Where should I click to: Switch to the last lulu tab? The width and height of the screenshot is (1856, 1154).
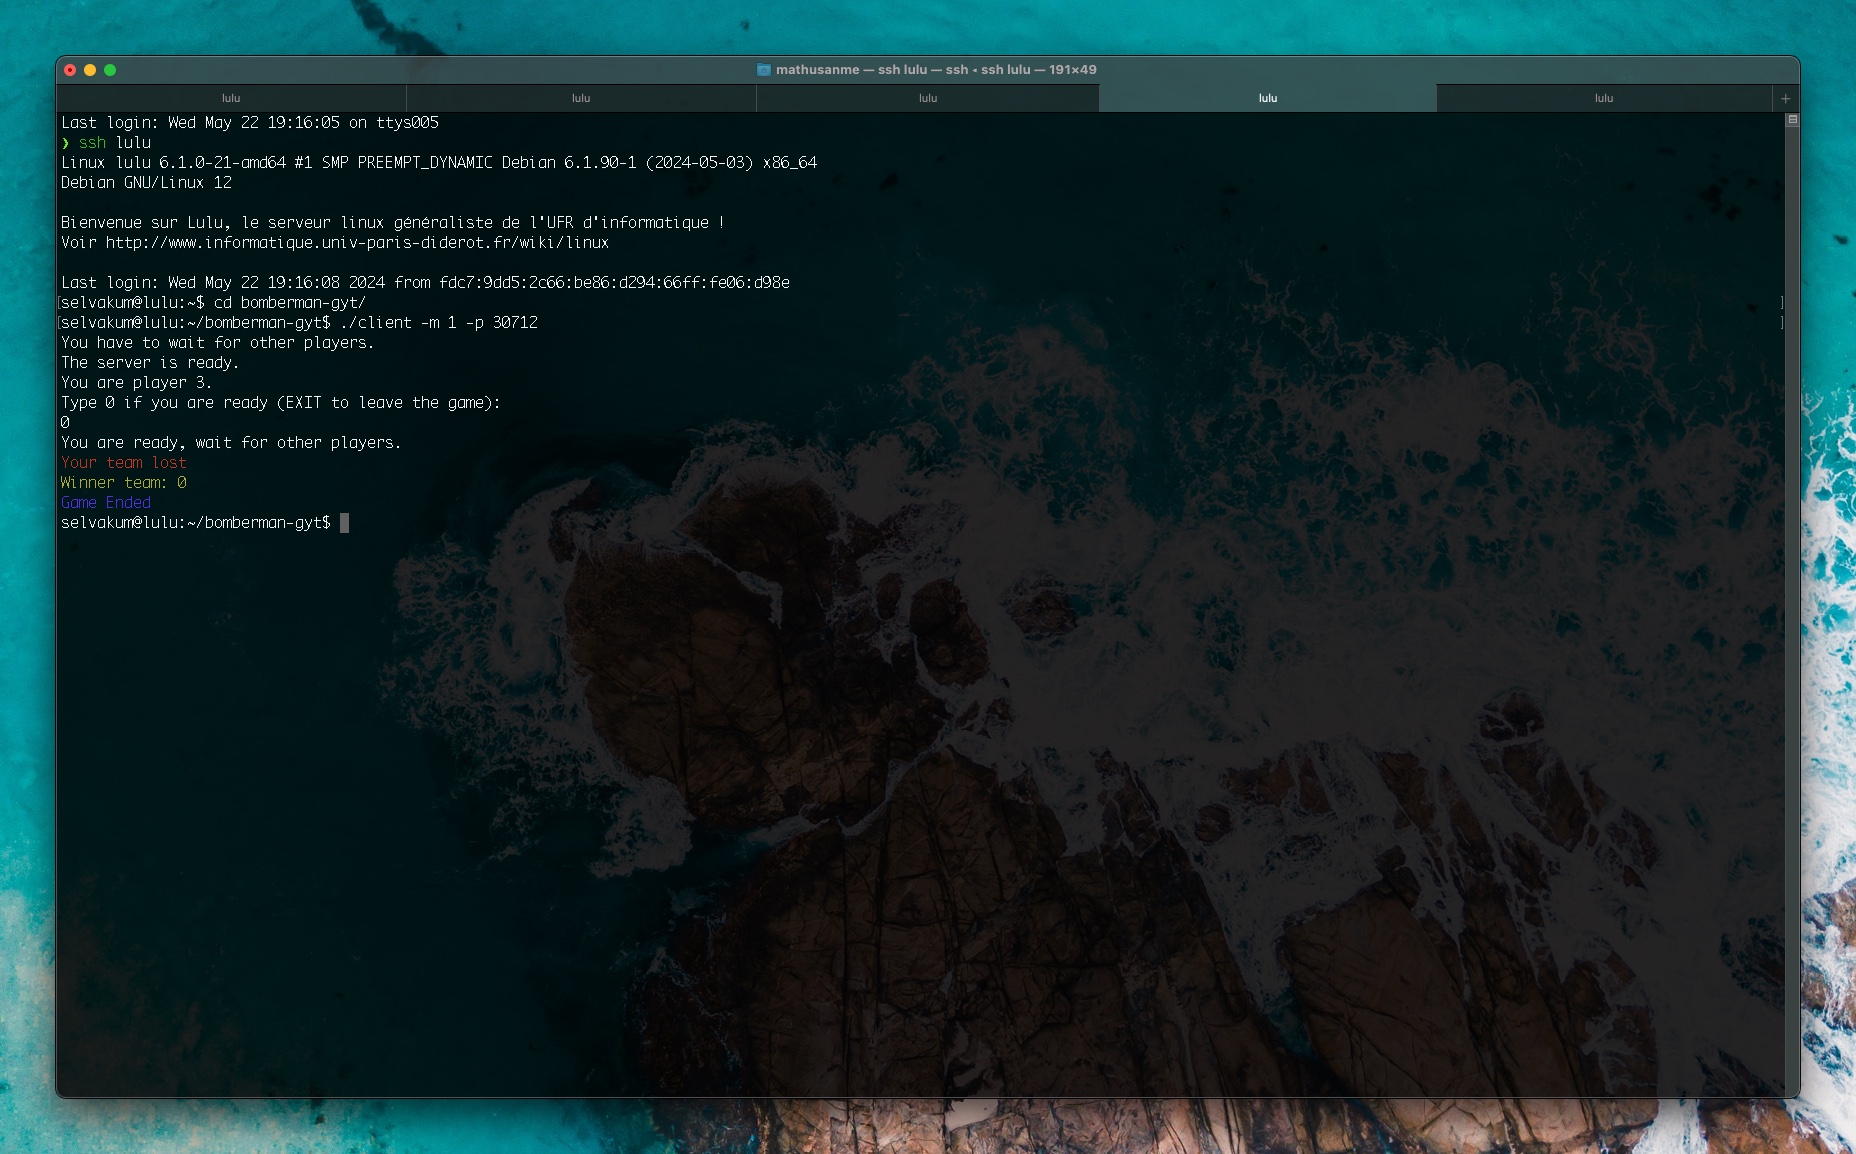pyautogui.click(x=1604, y=98)
